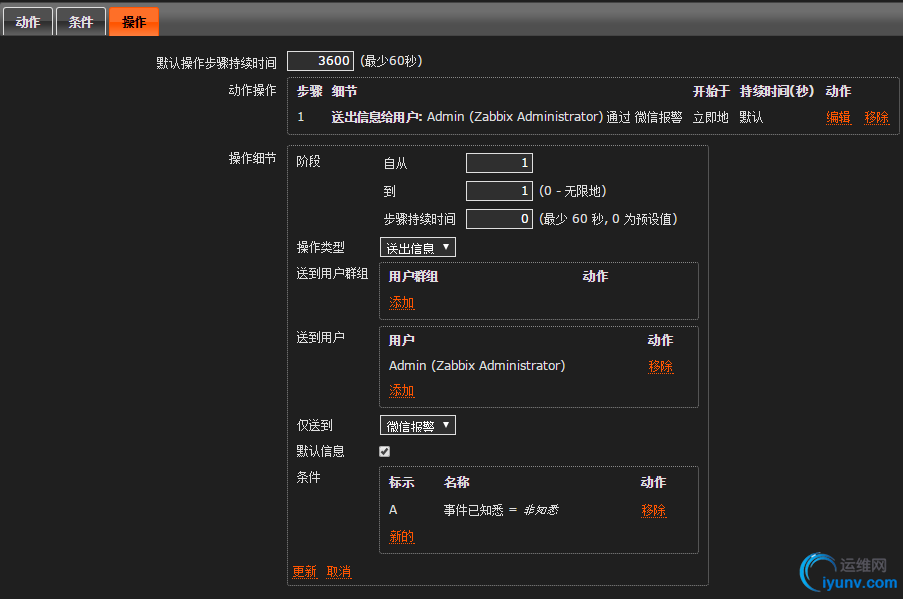Open the 仅送到 dropdown 微信报警
Image resolution: width=903 pixels, height=599 pixels.
click(418, 426)
